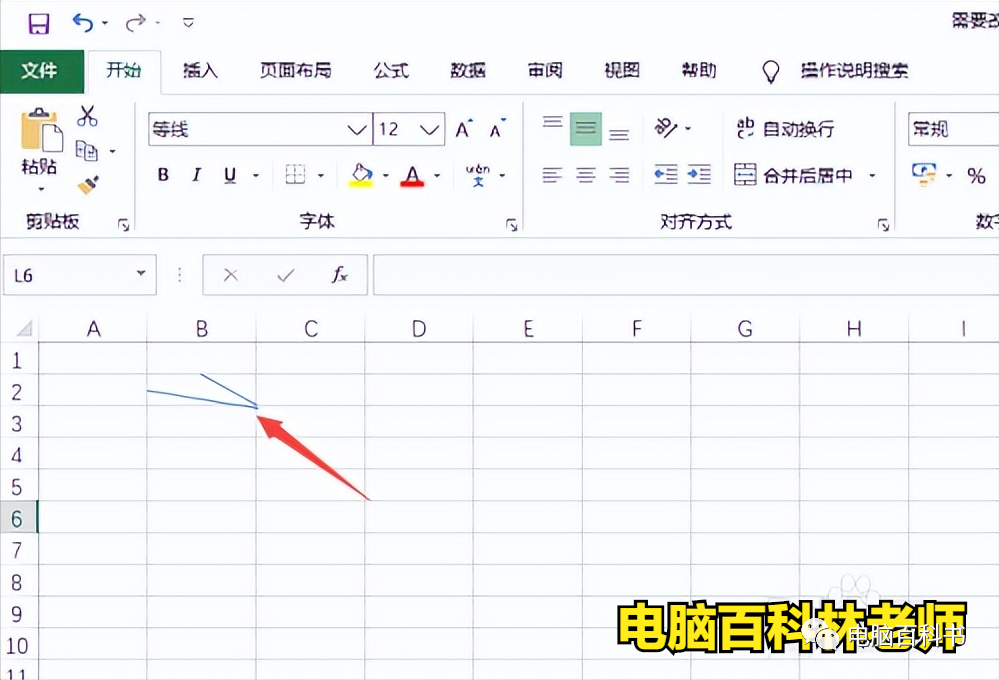999x680 pixels.
Task: Click the formula bar Cancel X icon
Action: pyautogui.click(x=231, y=275)
